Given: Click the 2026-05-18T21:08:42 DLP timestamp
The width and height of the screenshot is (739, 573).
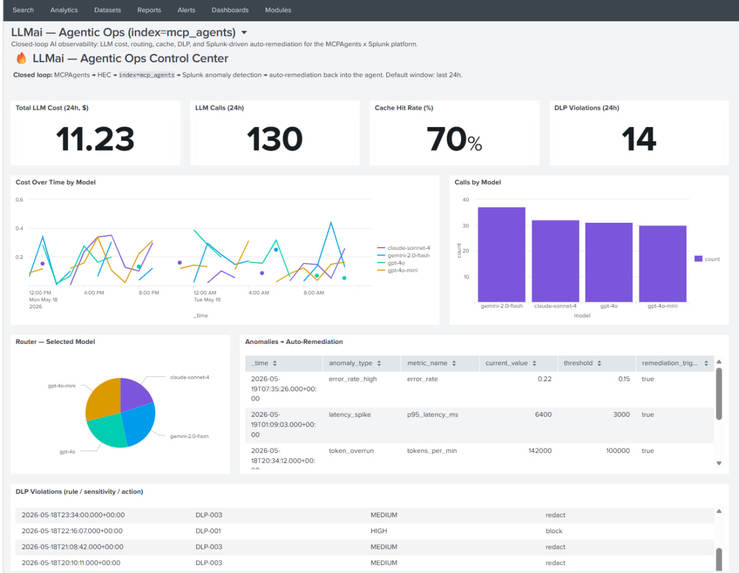Looking at the screenshot, I should tap(73, 547).
